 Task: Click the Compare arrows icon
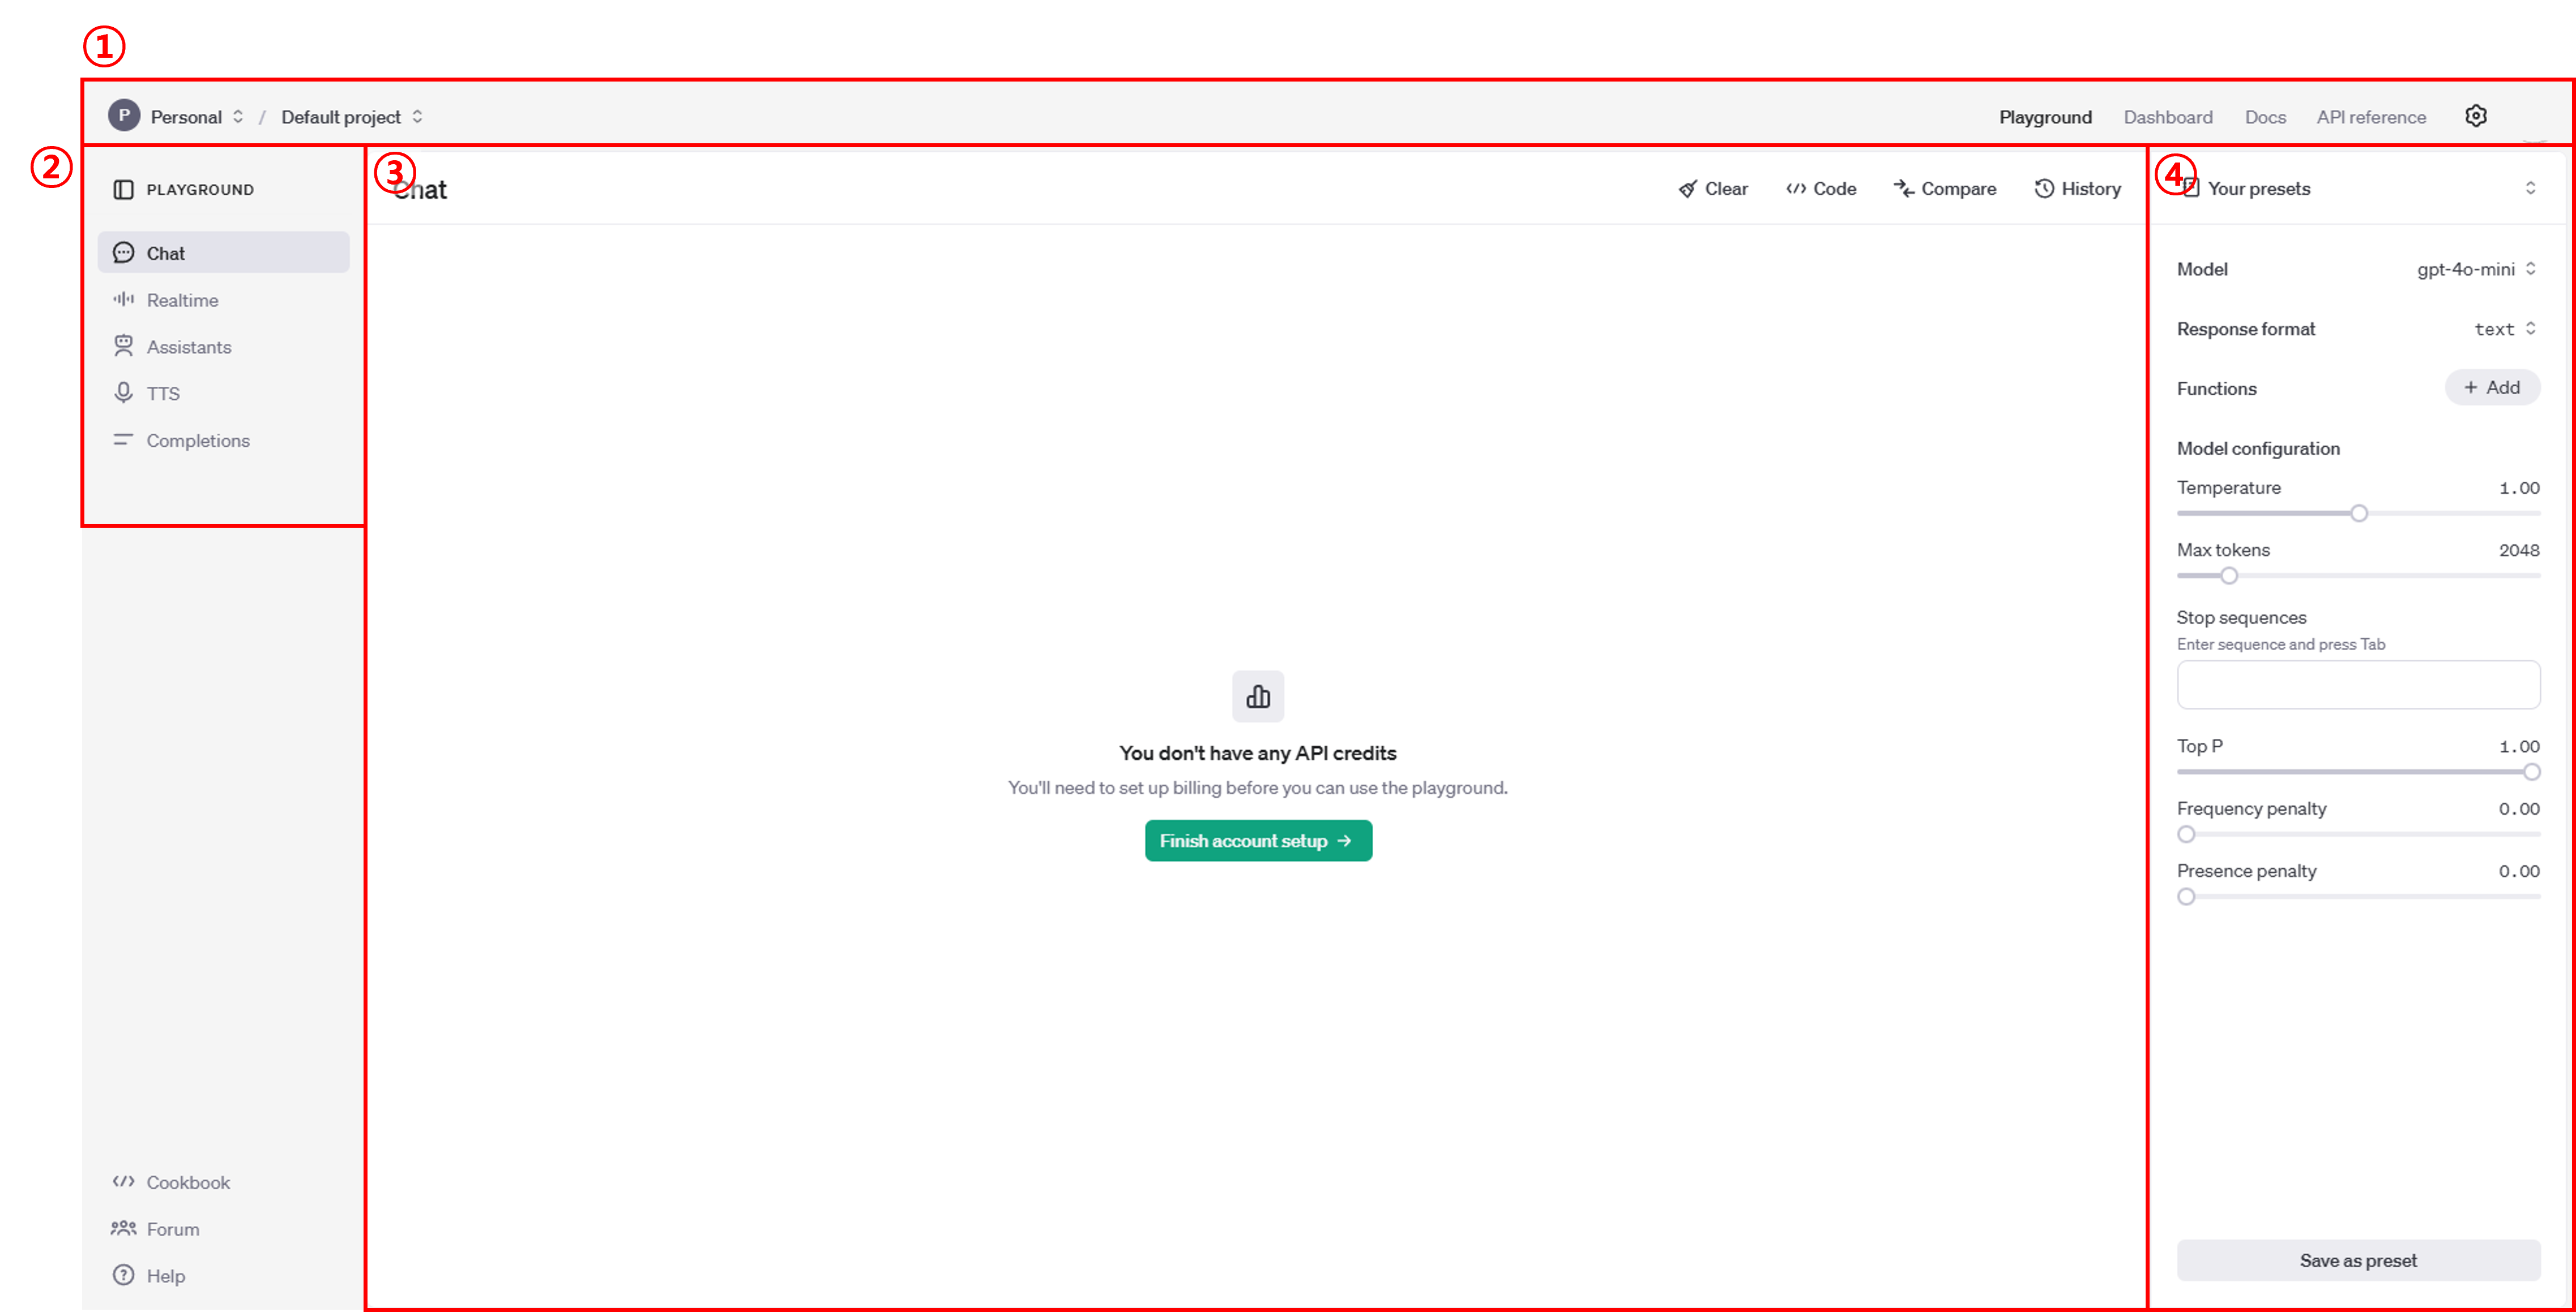(1903, 189)
